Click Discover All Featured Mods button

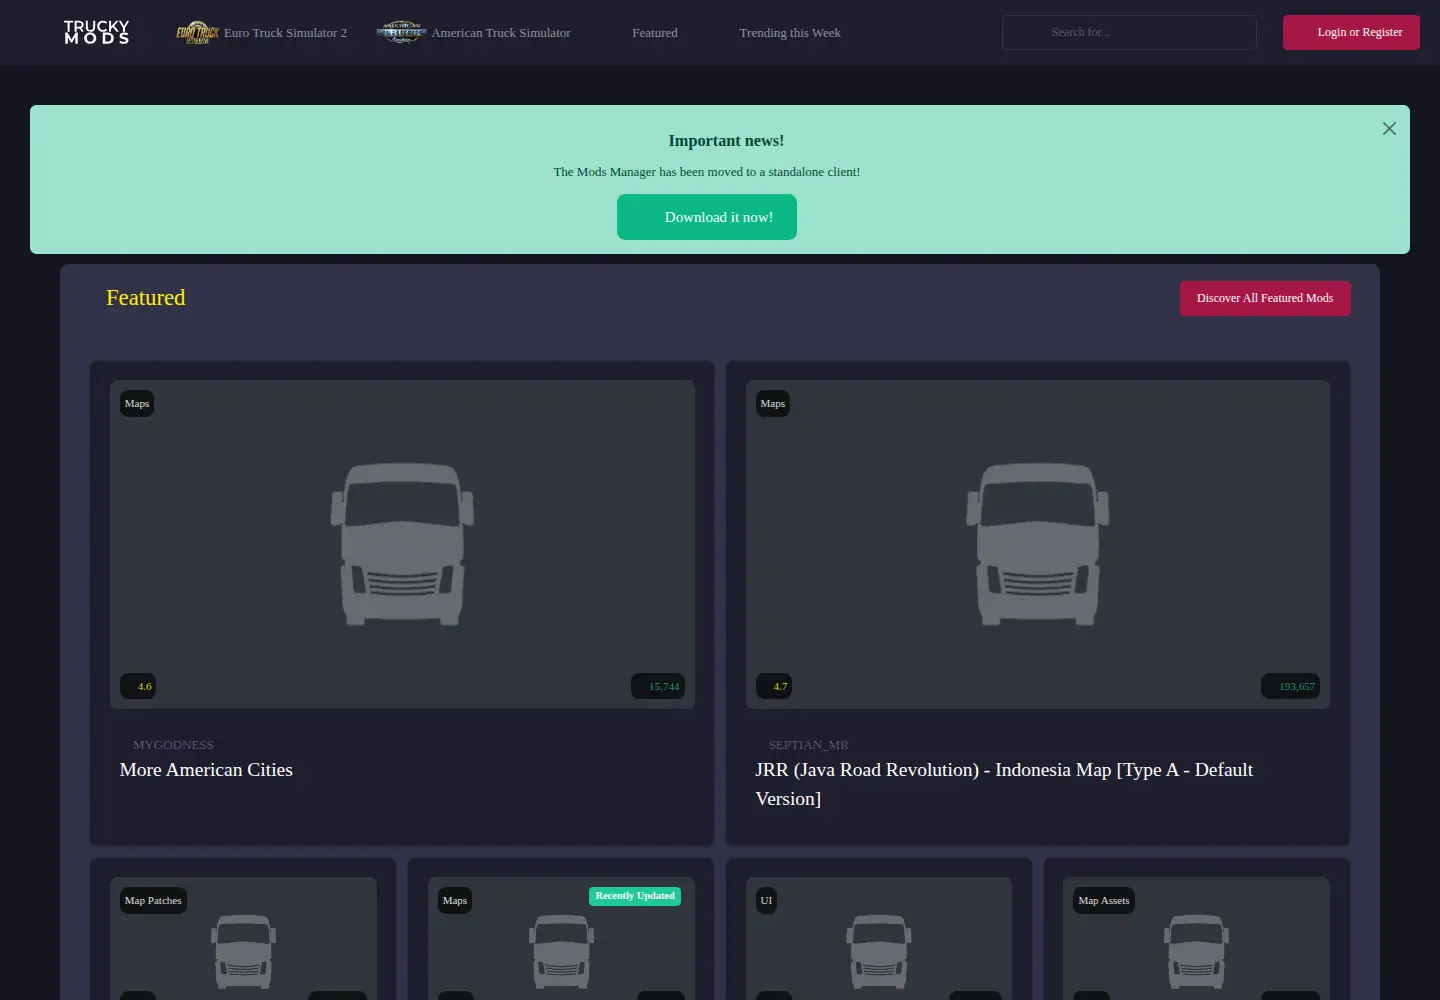[x=1265, y=298]
